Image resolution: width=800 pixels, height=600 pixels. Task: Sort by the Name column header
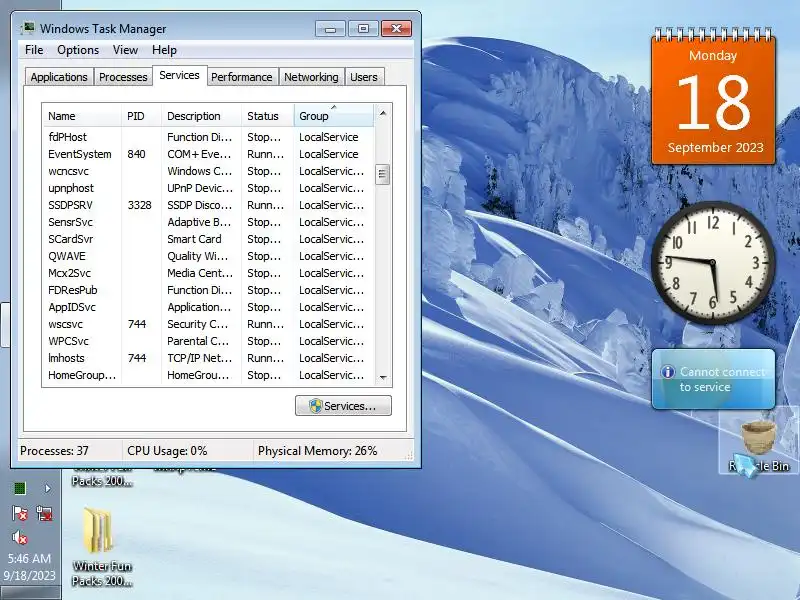[x=82, y=116]
